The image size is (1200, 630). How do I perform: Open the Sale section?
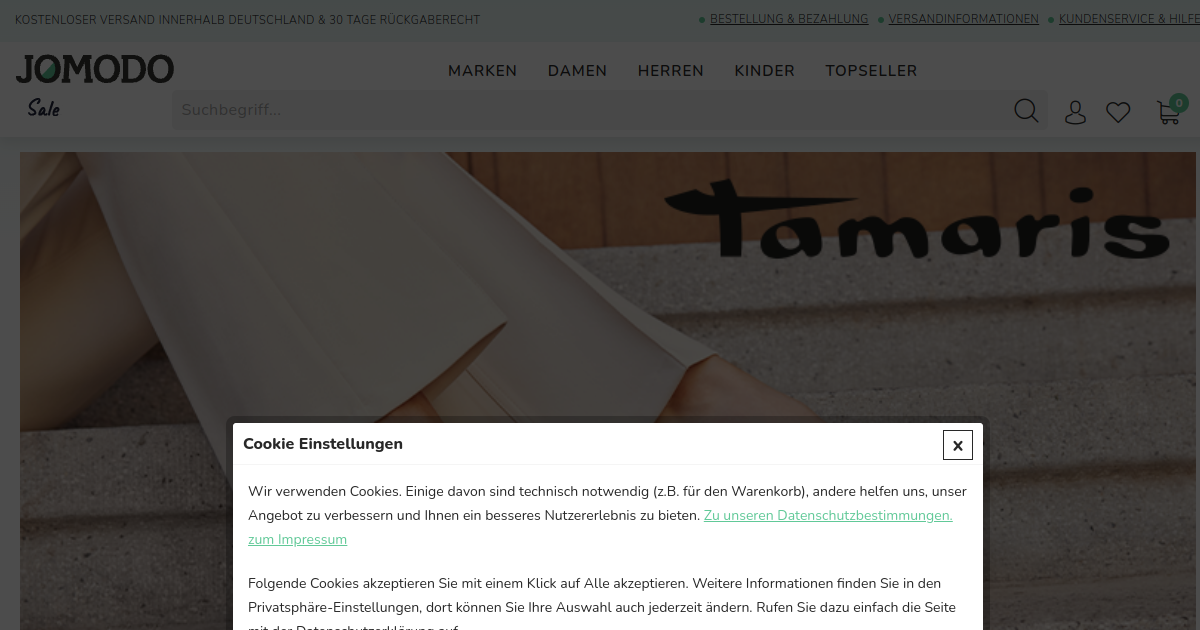pyautogui.click(x=43, y=109)
